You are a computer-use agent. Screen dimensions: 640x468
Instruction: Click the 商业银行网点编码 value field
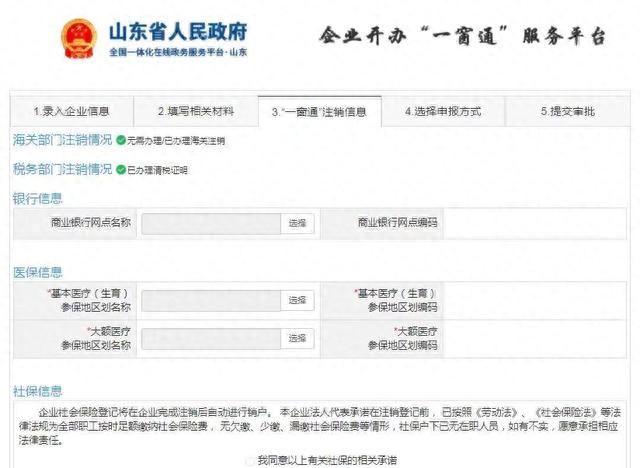[535, 223]
